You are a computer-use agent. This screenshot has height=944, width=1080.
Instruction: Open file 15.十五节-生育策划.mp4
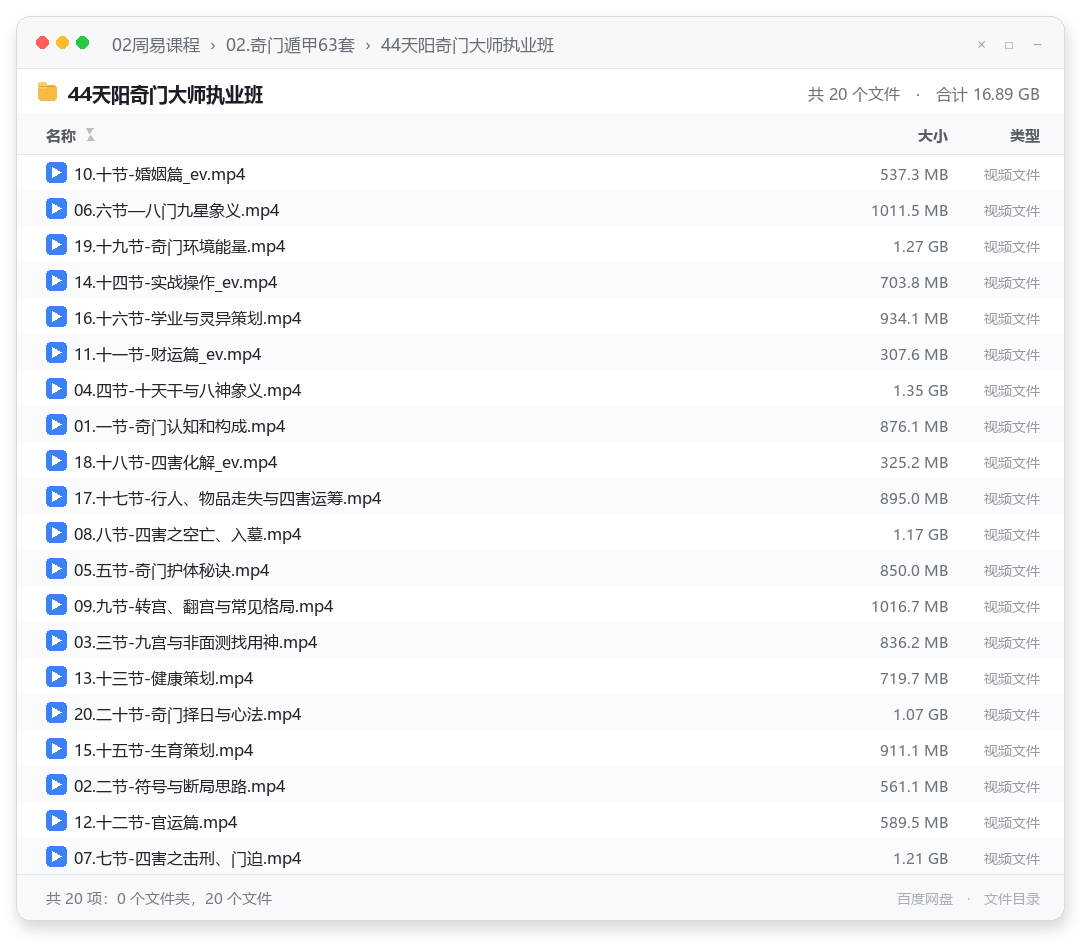click(x=163, y=750)
